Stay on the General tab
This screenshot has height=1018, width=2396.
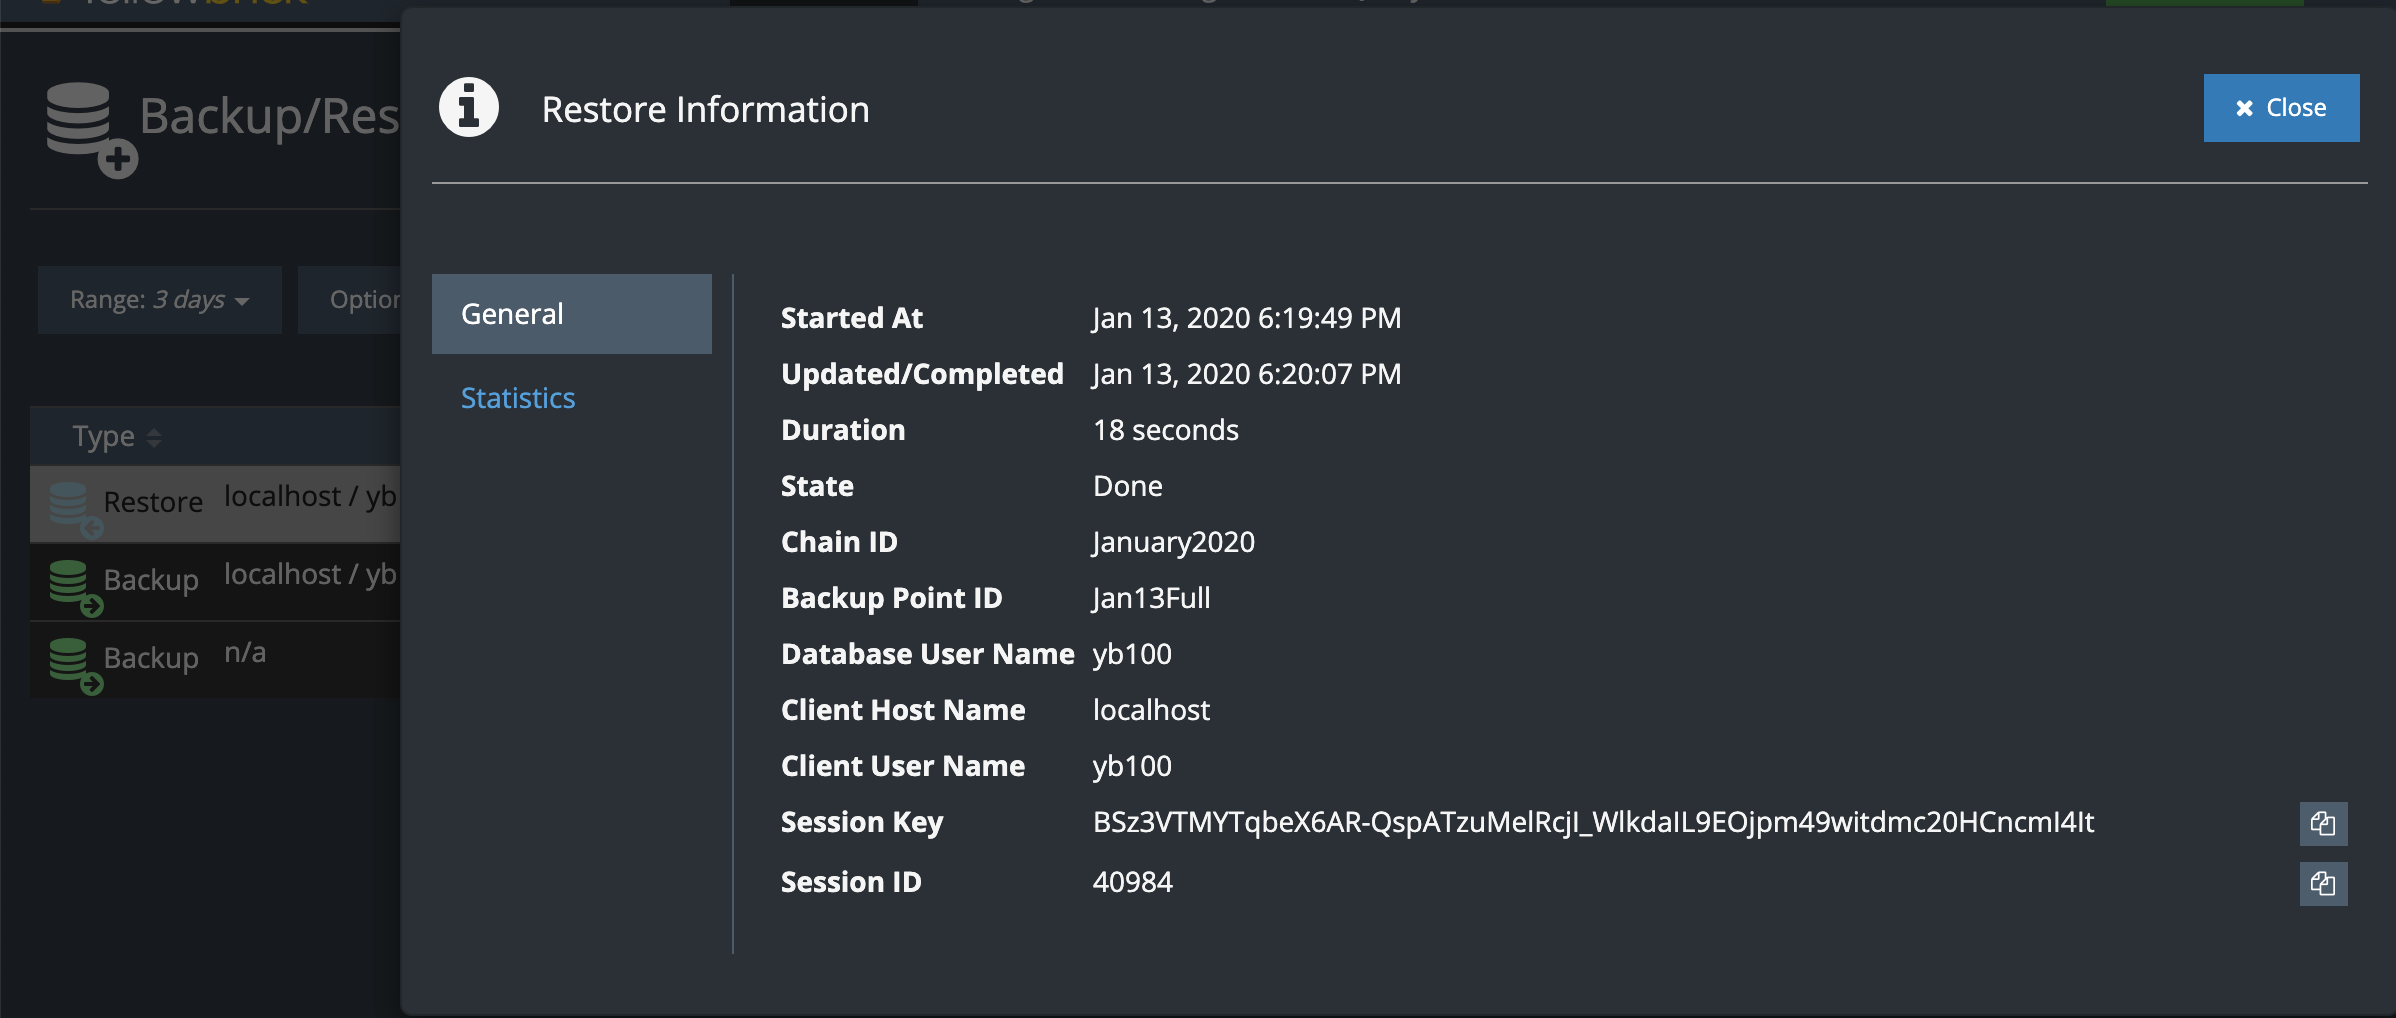click(x=511, y=313)
